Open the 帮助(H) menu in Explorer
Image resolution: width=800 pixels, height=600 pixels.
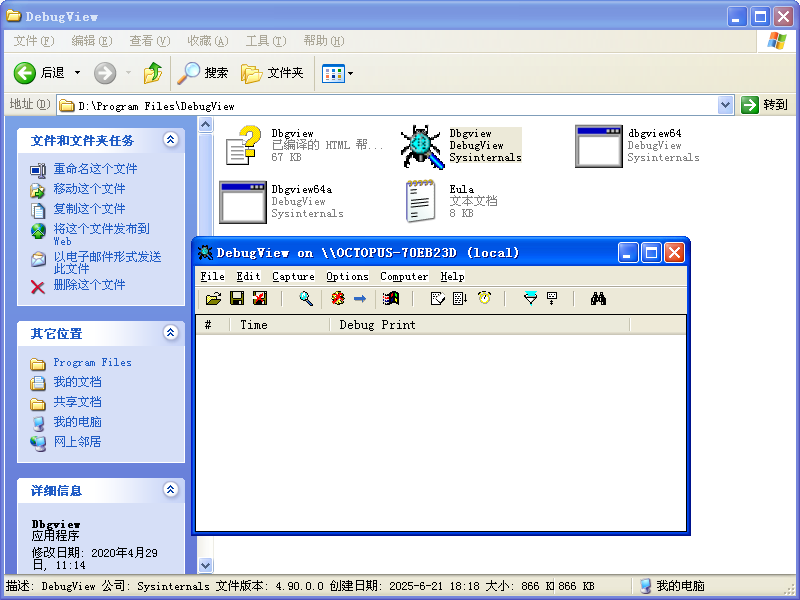[x=324, y=41]
